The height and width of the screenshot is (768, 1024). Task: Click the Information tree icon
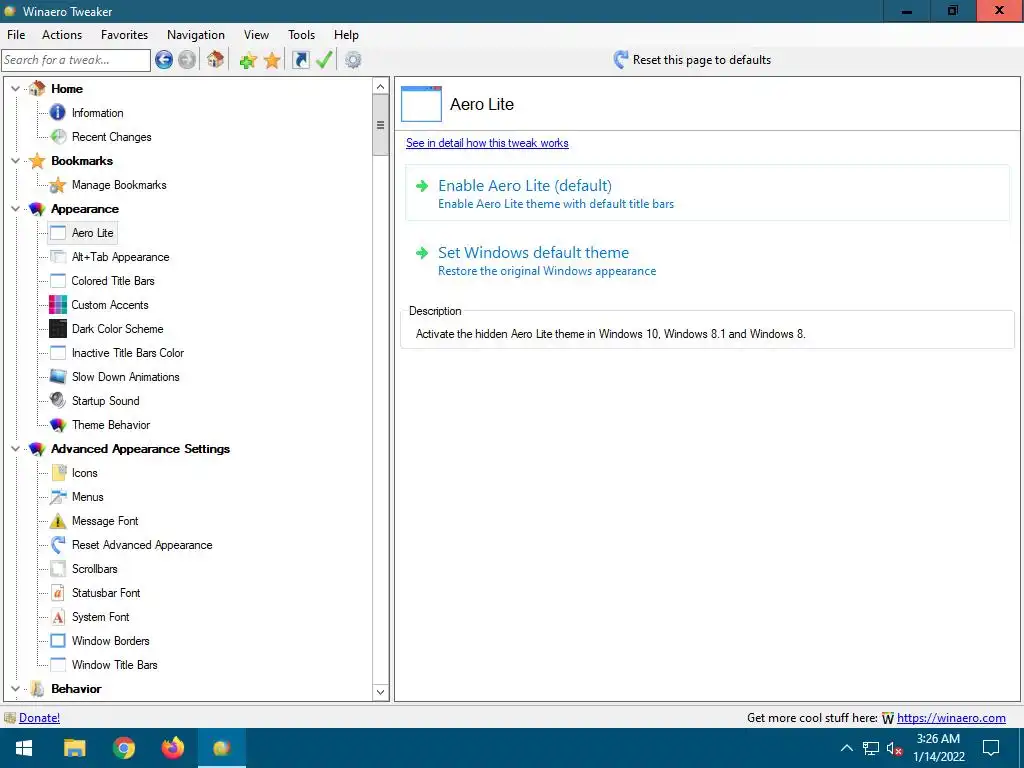(57, 112)
